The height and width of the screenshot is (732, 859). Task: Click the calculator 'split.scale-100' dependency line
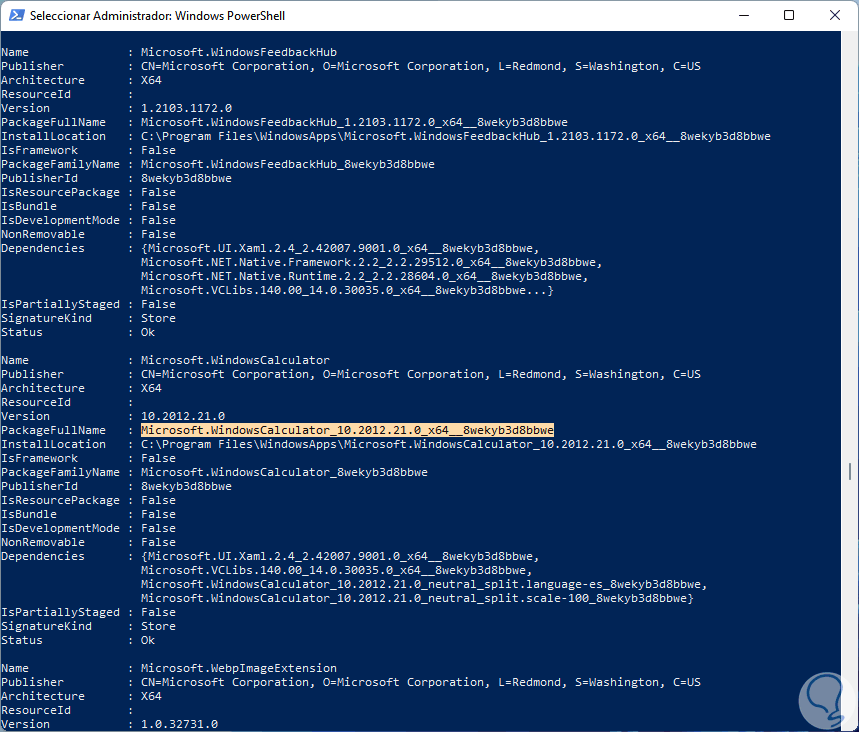coord(417,598)
